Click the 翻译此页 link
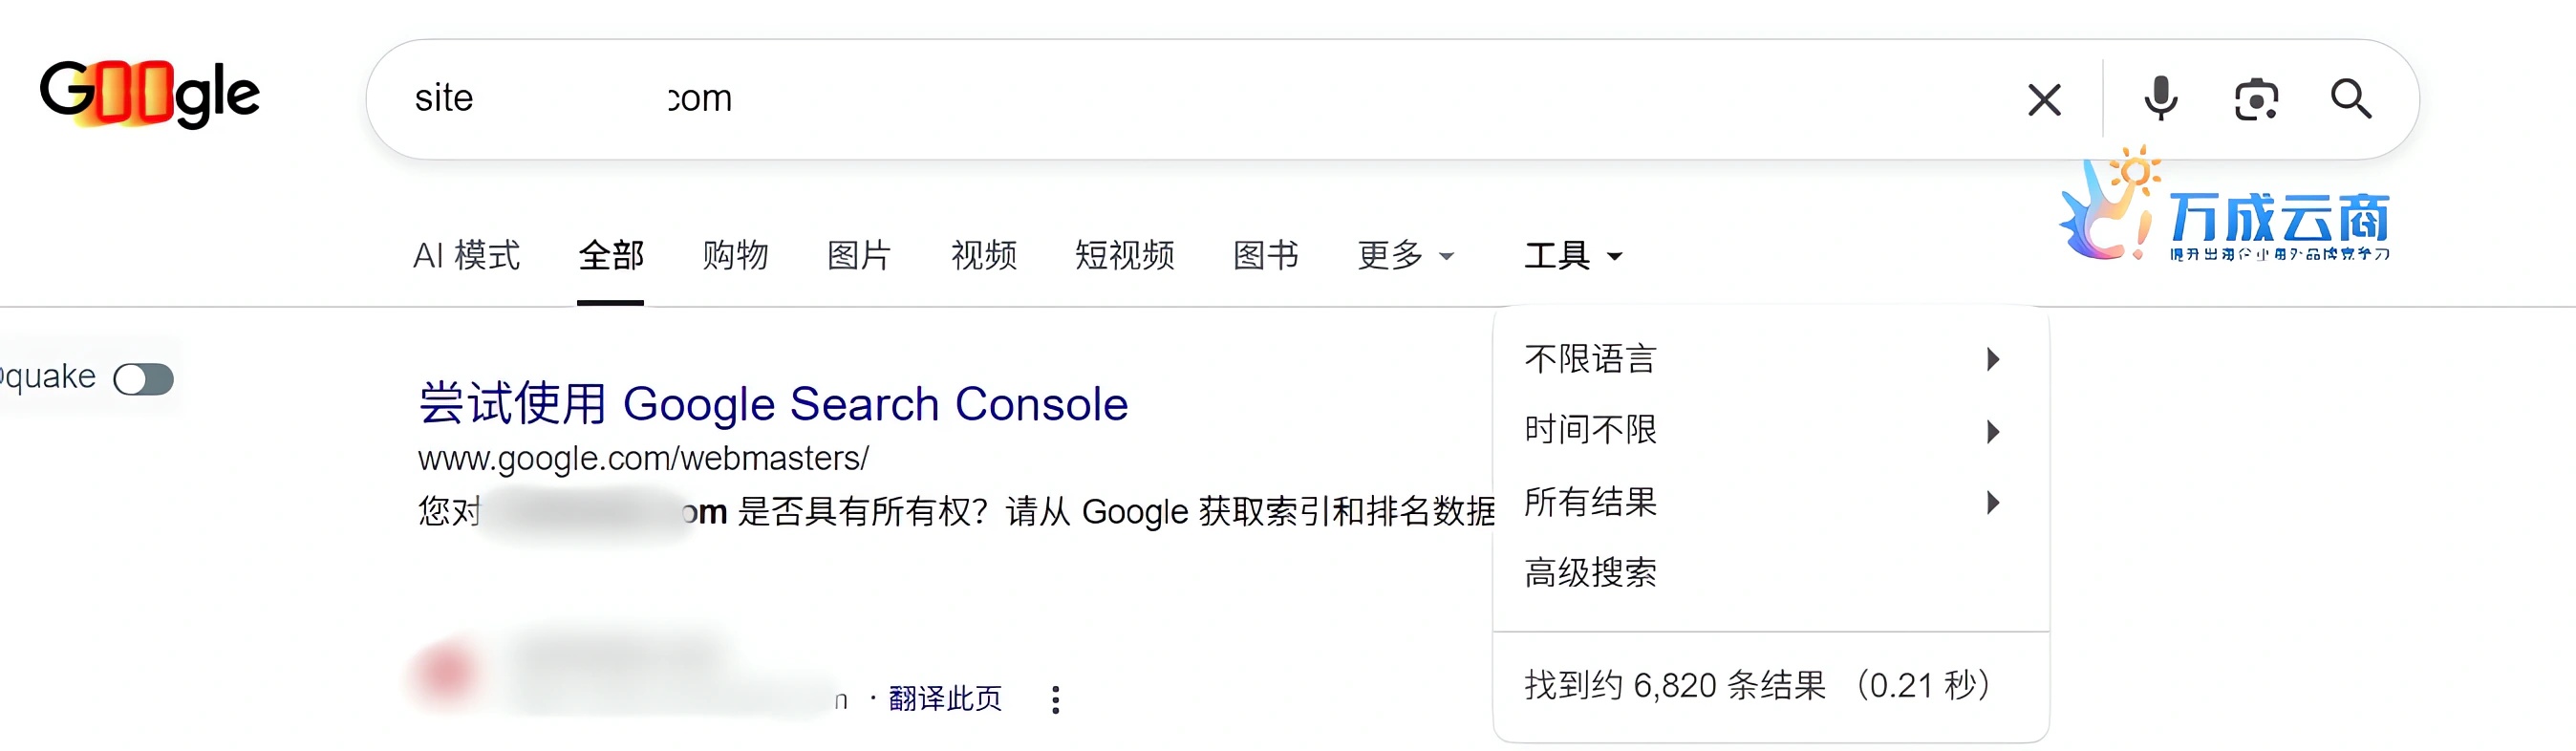 (945, 698)
